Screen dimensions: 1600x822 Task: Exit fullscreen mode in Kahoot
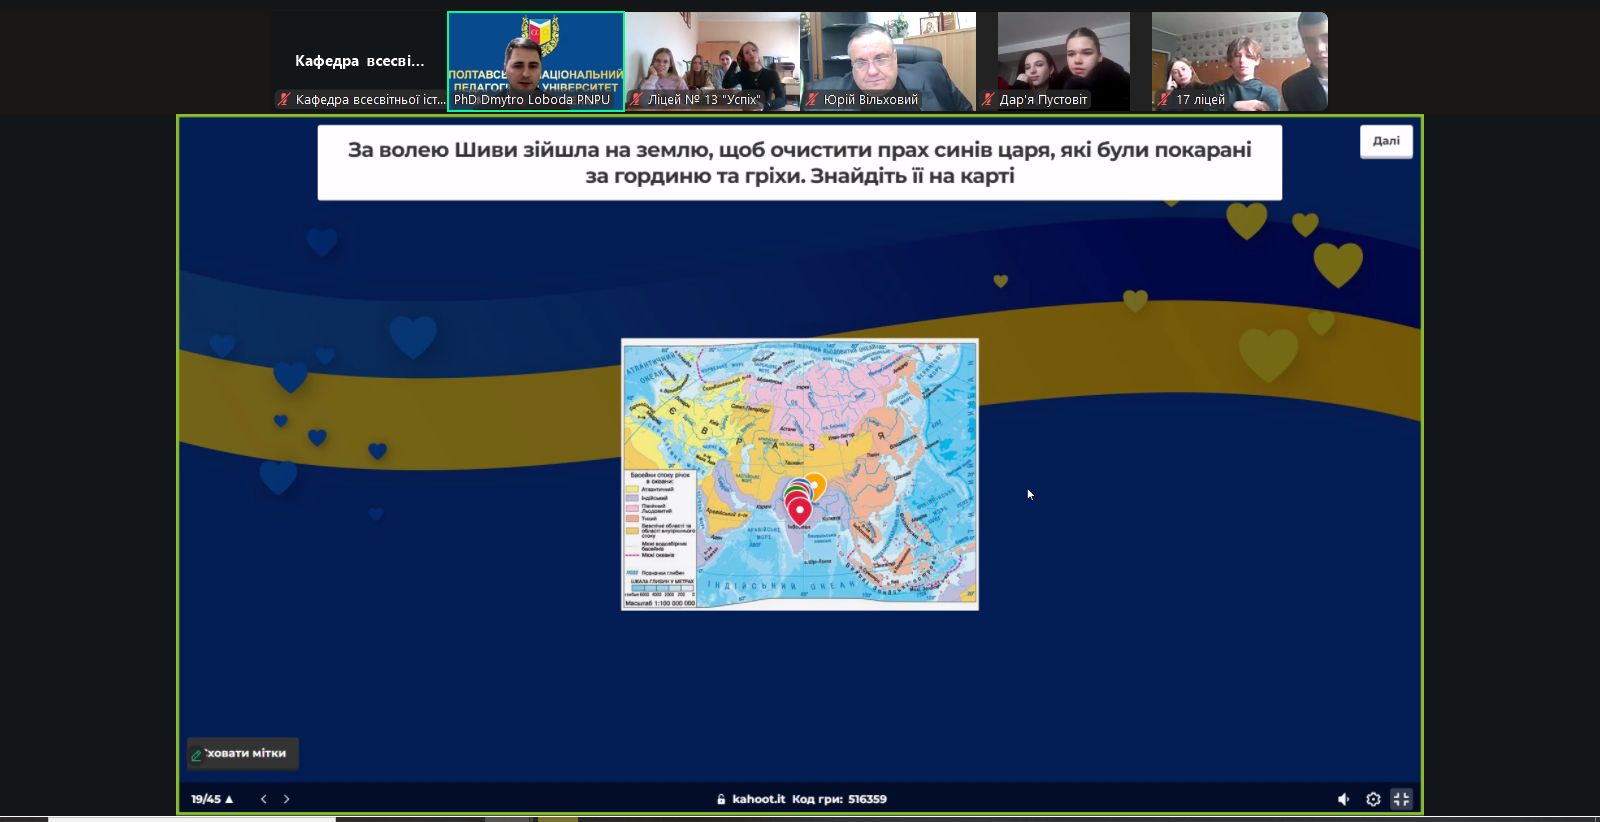1401,799
